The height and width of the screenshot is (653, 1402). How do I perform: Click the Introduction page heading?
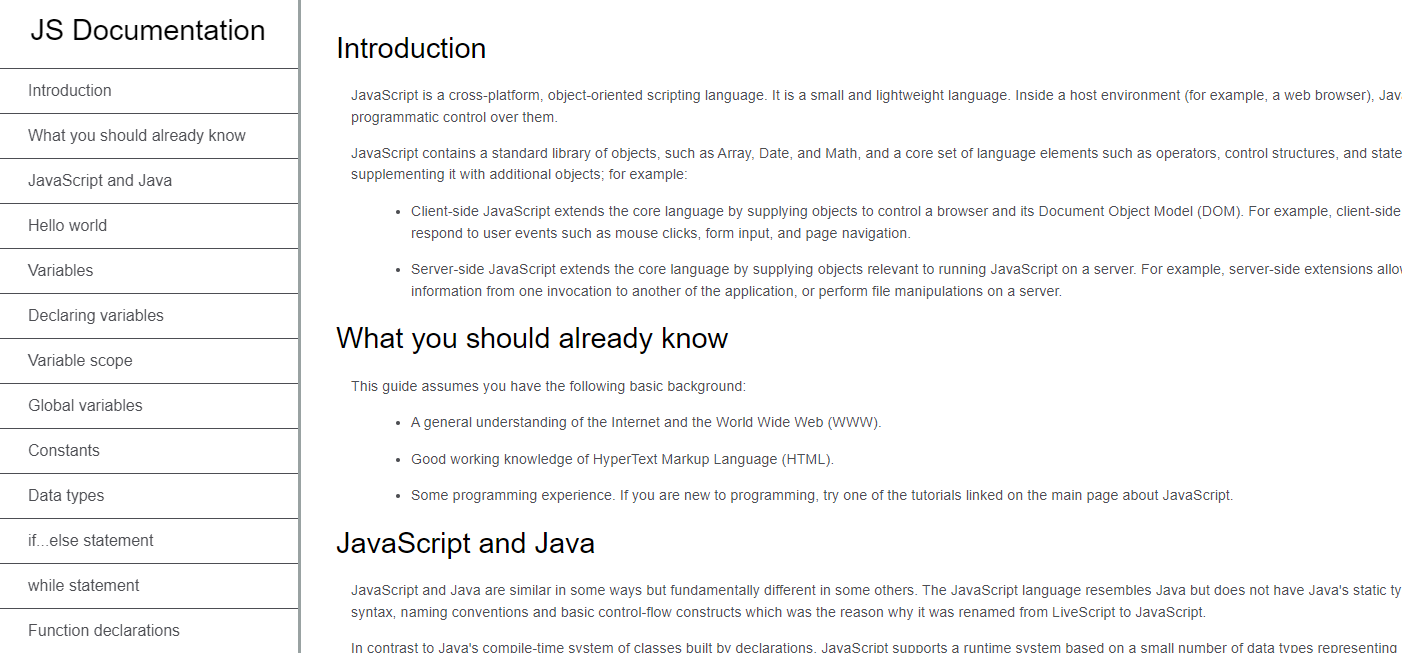pos(411,48)
